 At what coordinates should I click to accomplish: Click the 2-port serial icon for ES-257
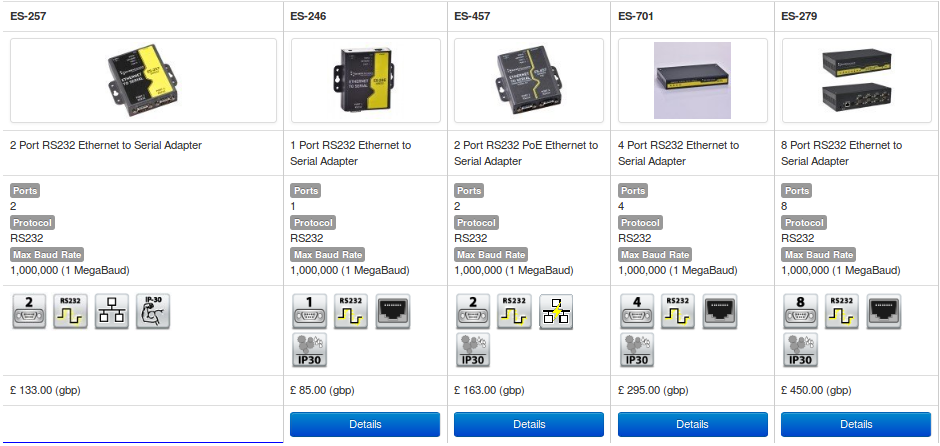(28, 311)
